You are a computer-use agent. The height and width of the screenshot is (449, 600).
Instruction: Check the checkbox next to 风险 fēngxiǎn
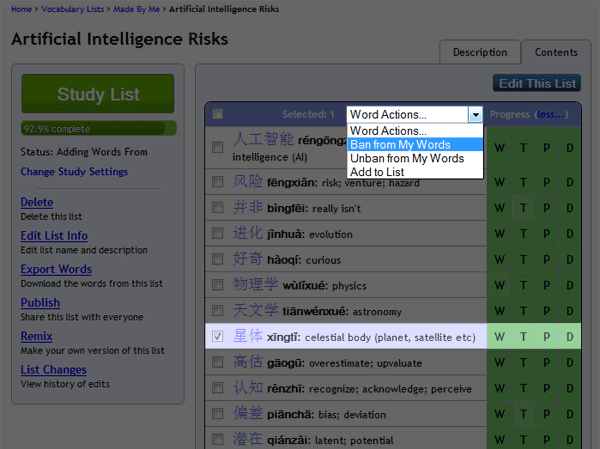click(x=218, y=181)
